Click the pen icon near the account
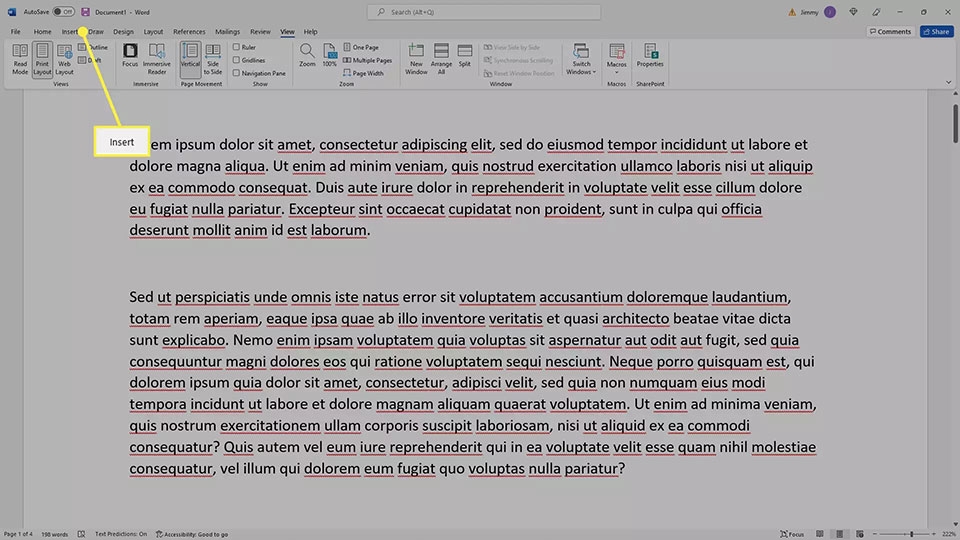This screenshot has width=960, height=540. (x=877, y=12)
